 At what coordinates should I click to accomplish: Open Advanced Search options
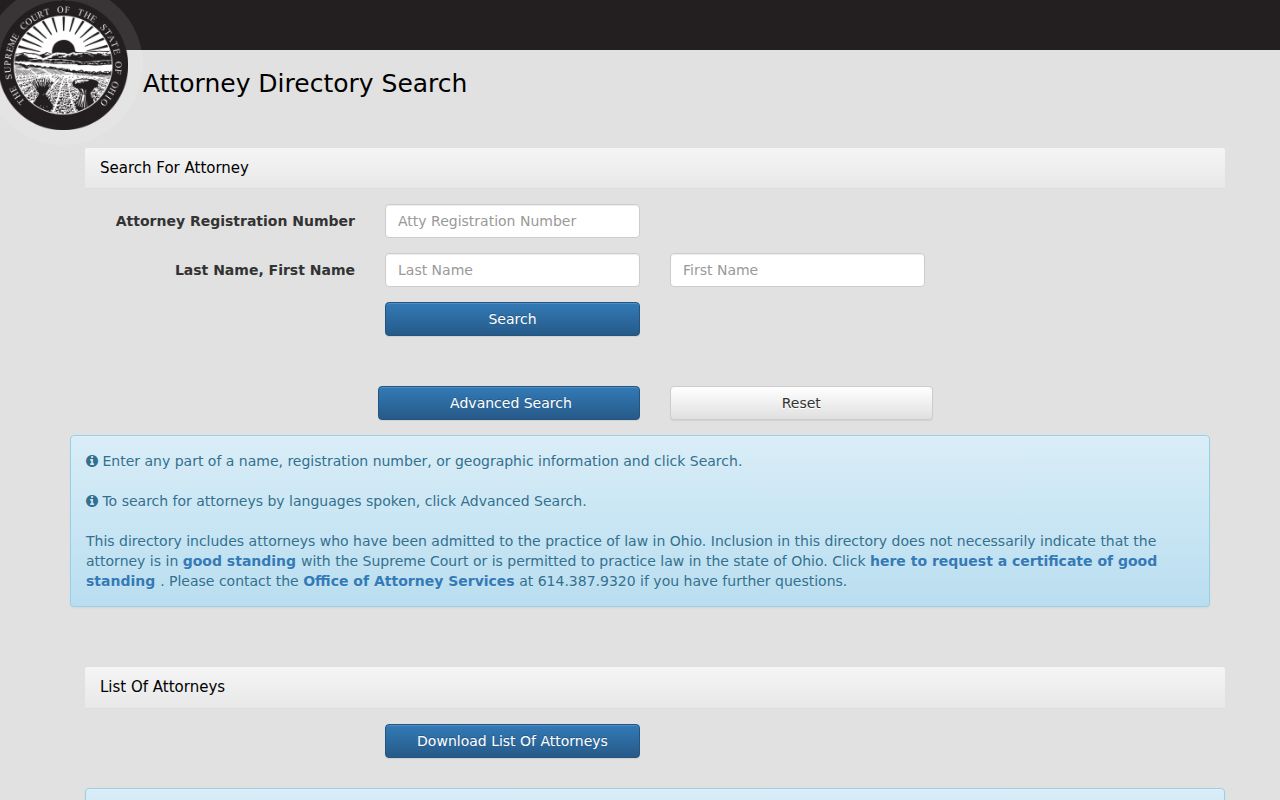(x=509, y=403)
